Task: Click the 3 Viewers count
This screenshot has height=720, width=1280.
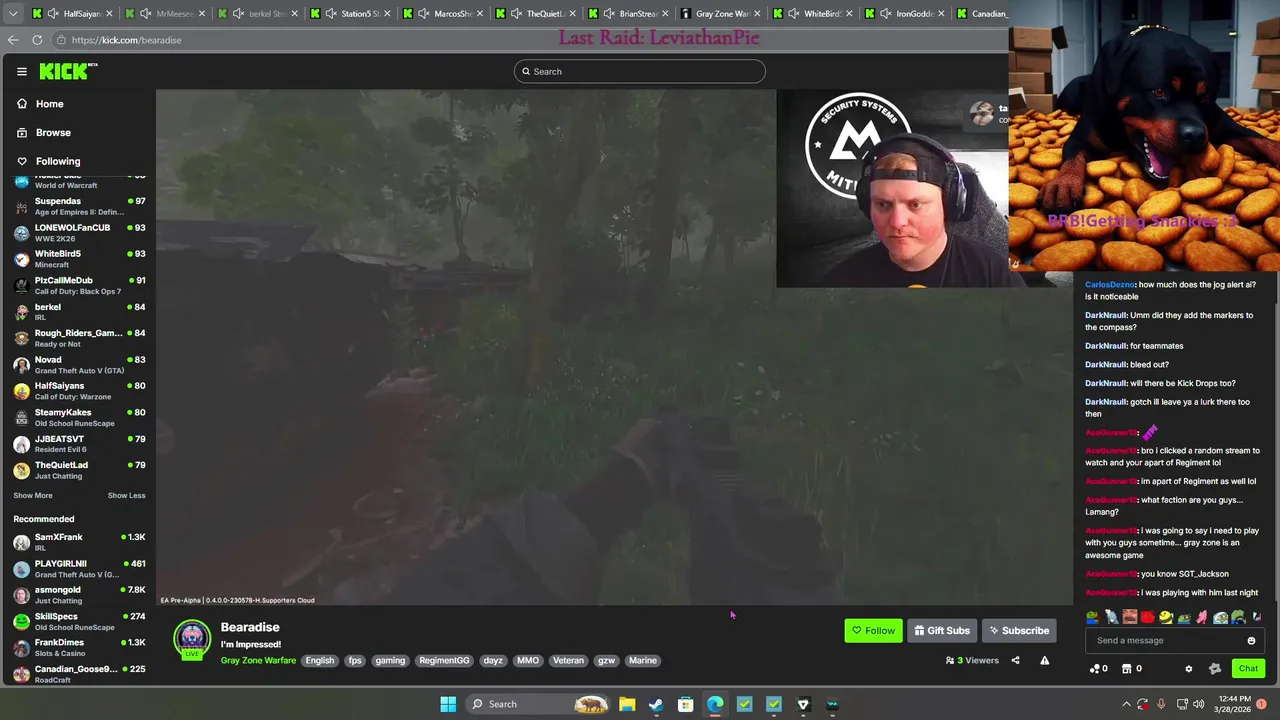Action: coord(972,660)
